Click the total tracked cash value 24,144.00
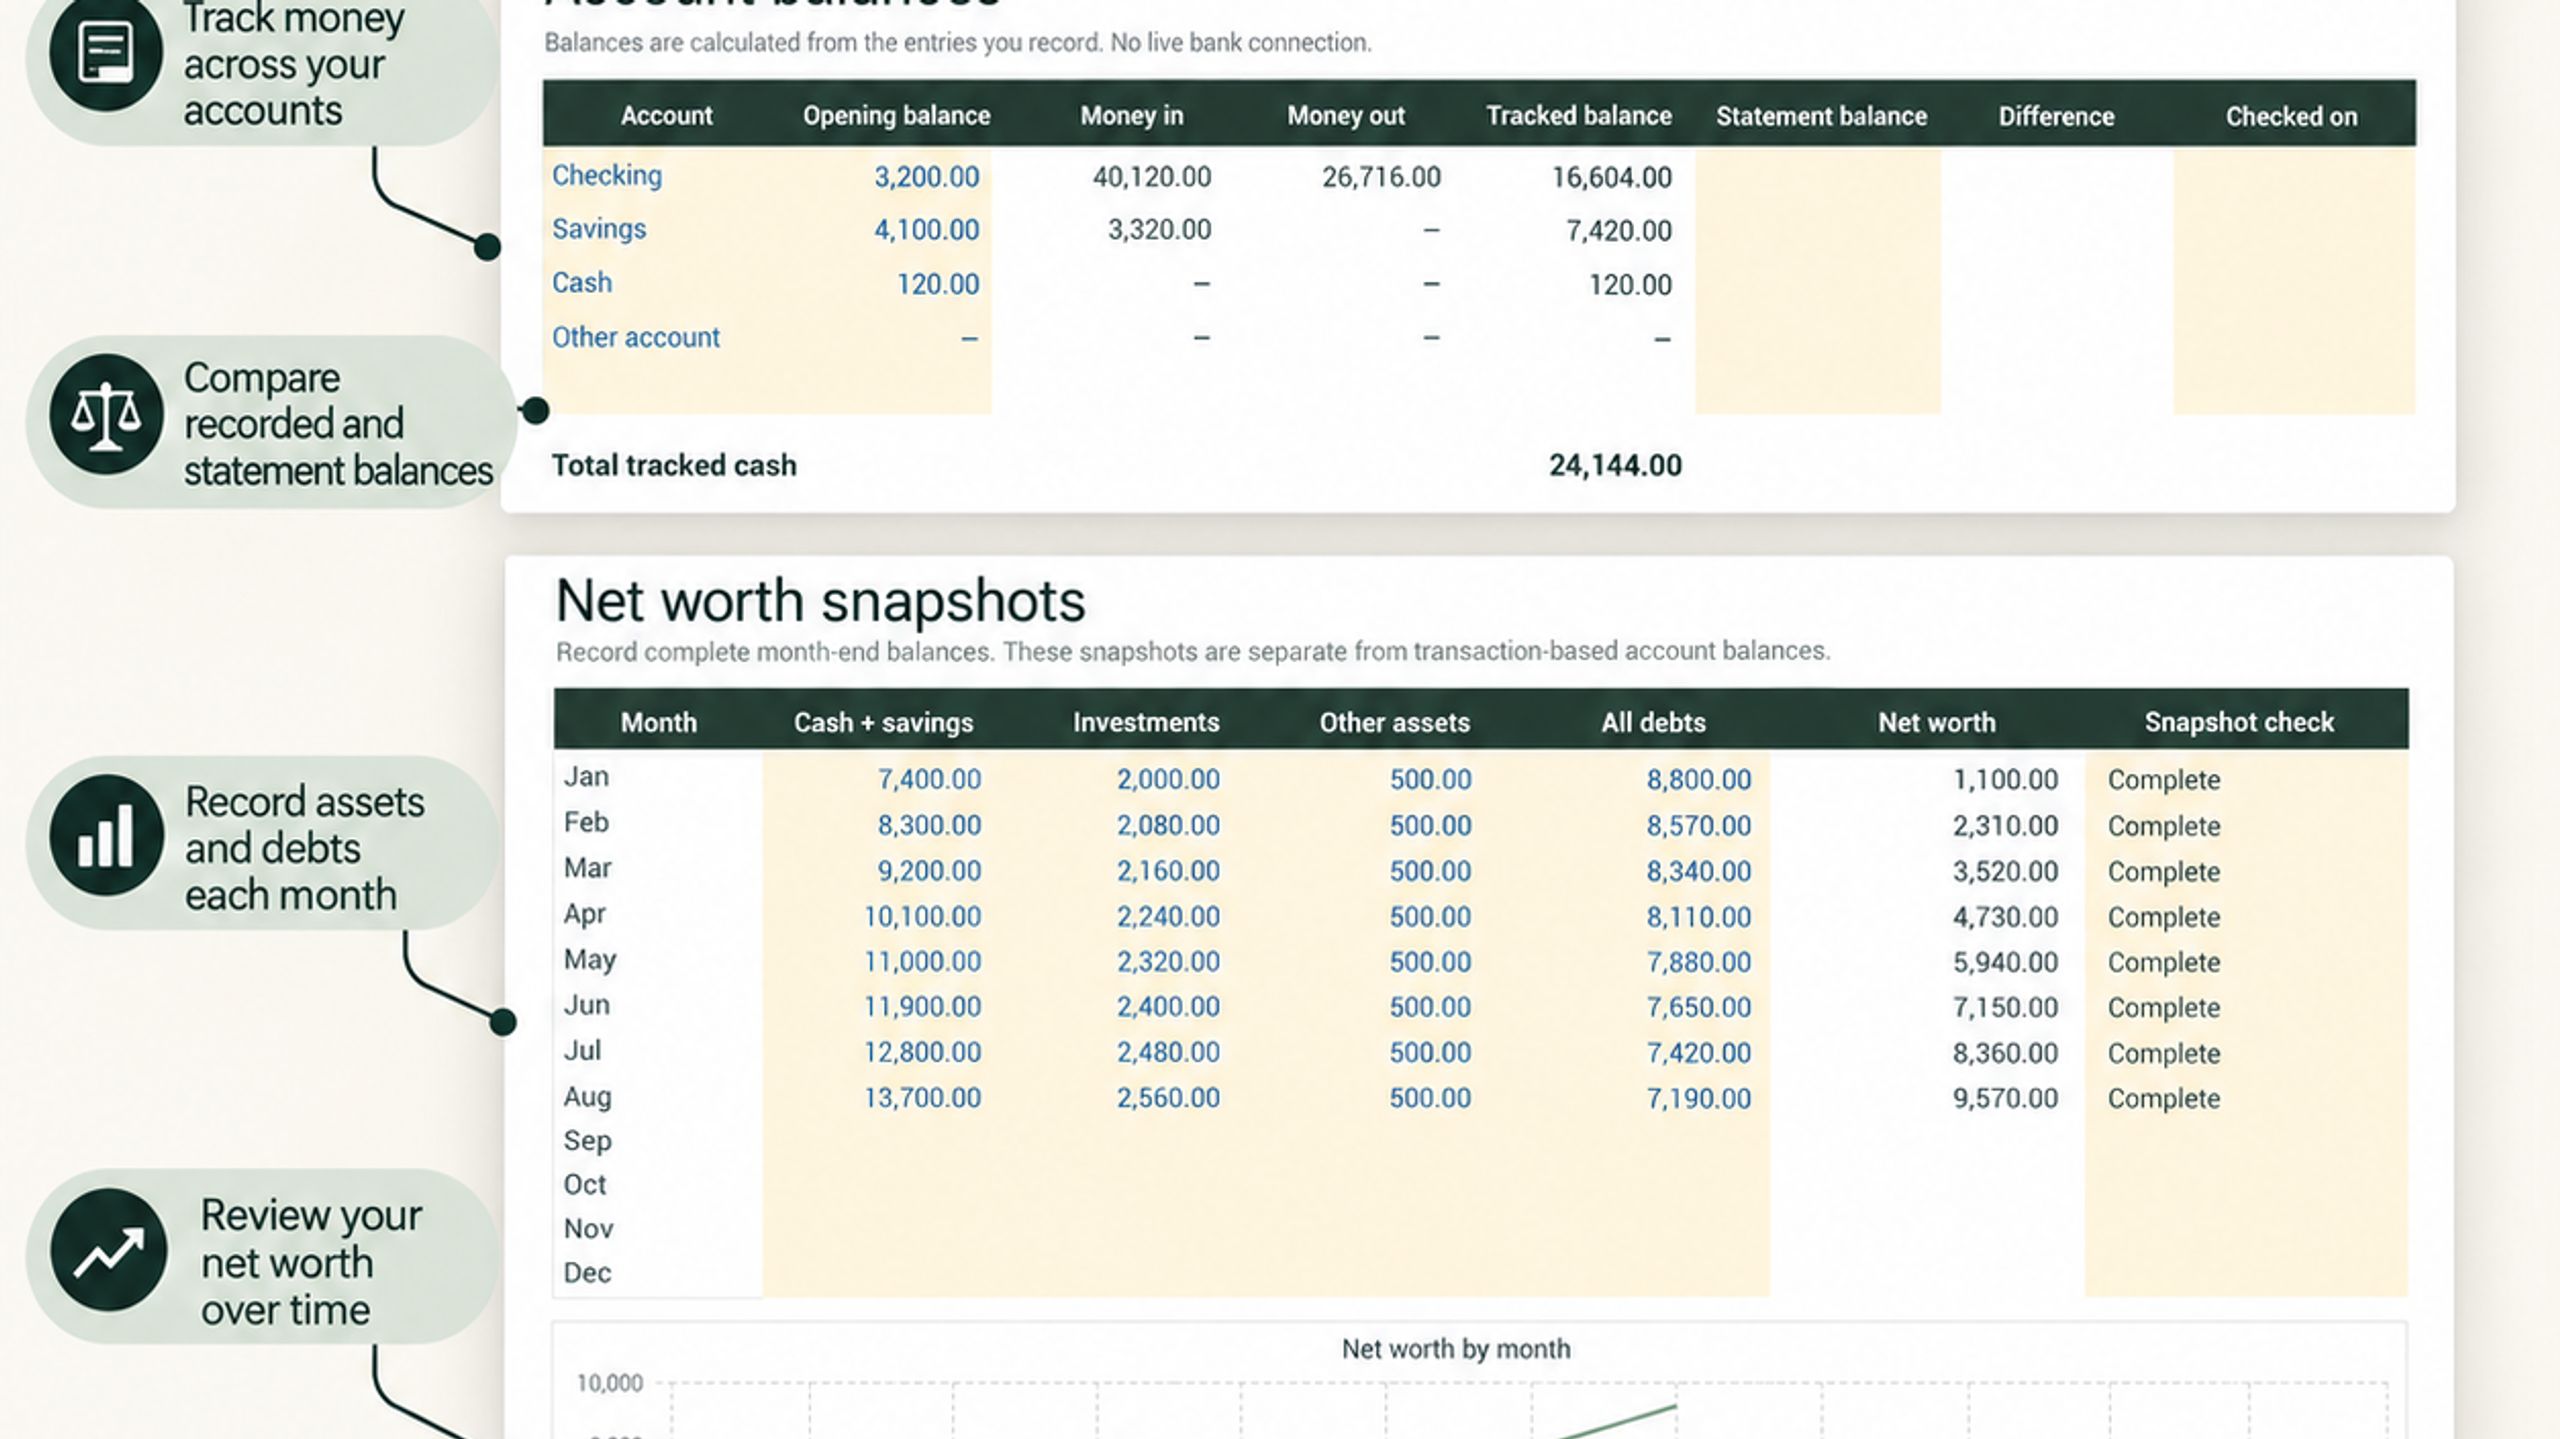2560x1439 pixels. click(x=1616, y=465)
